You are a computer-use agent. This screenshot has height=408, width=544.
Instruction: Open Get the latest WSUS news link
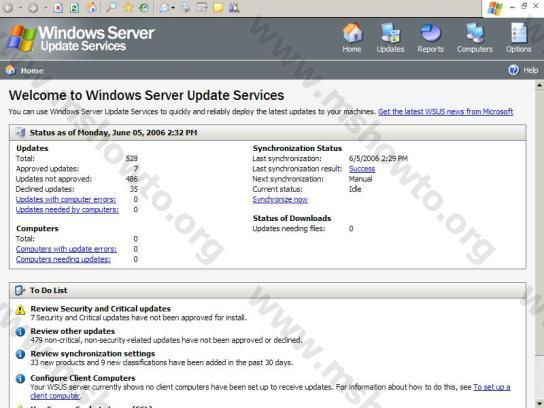pos(445,112)
